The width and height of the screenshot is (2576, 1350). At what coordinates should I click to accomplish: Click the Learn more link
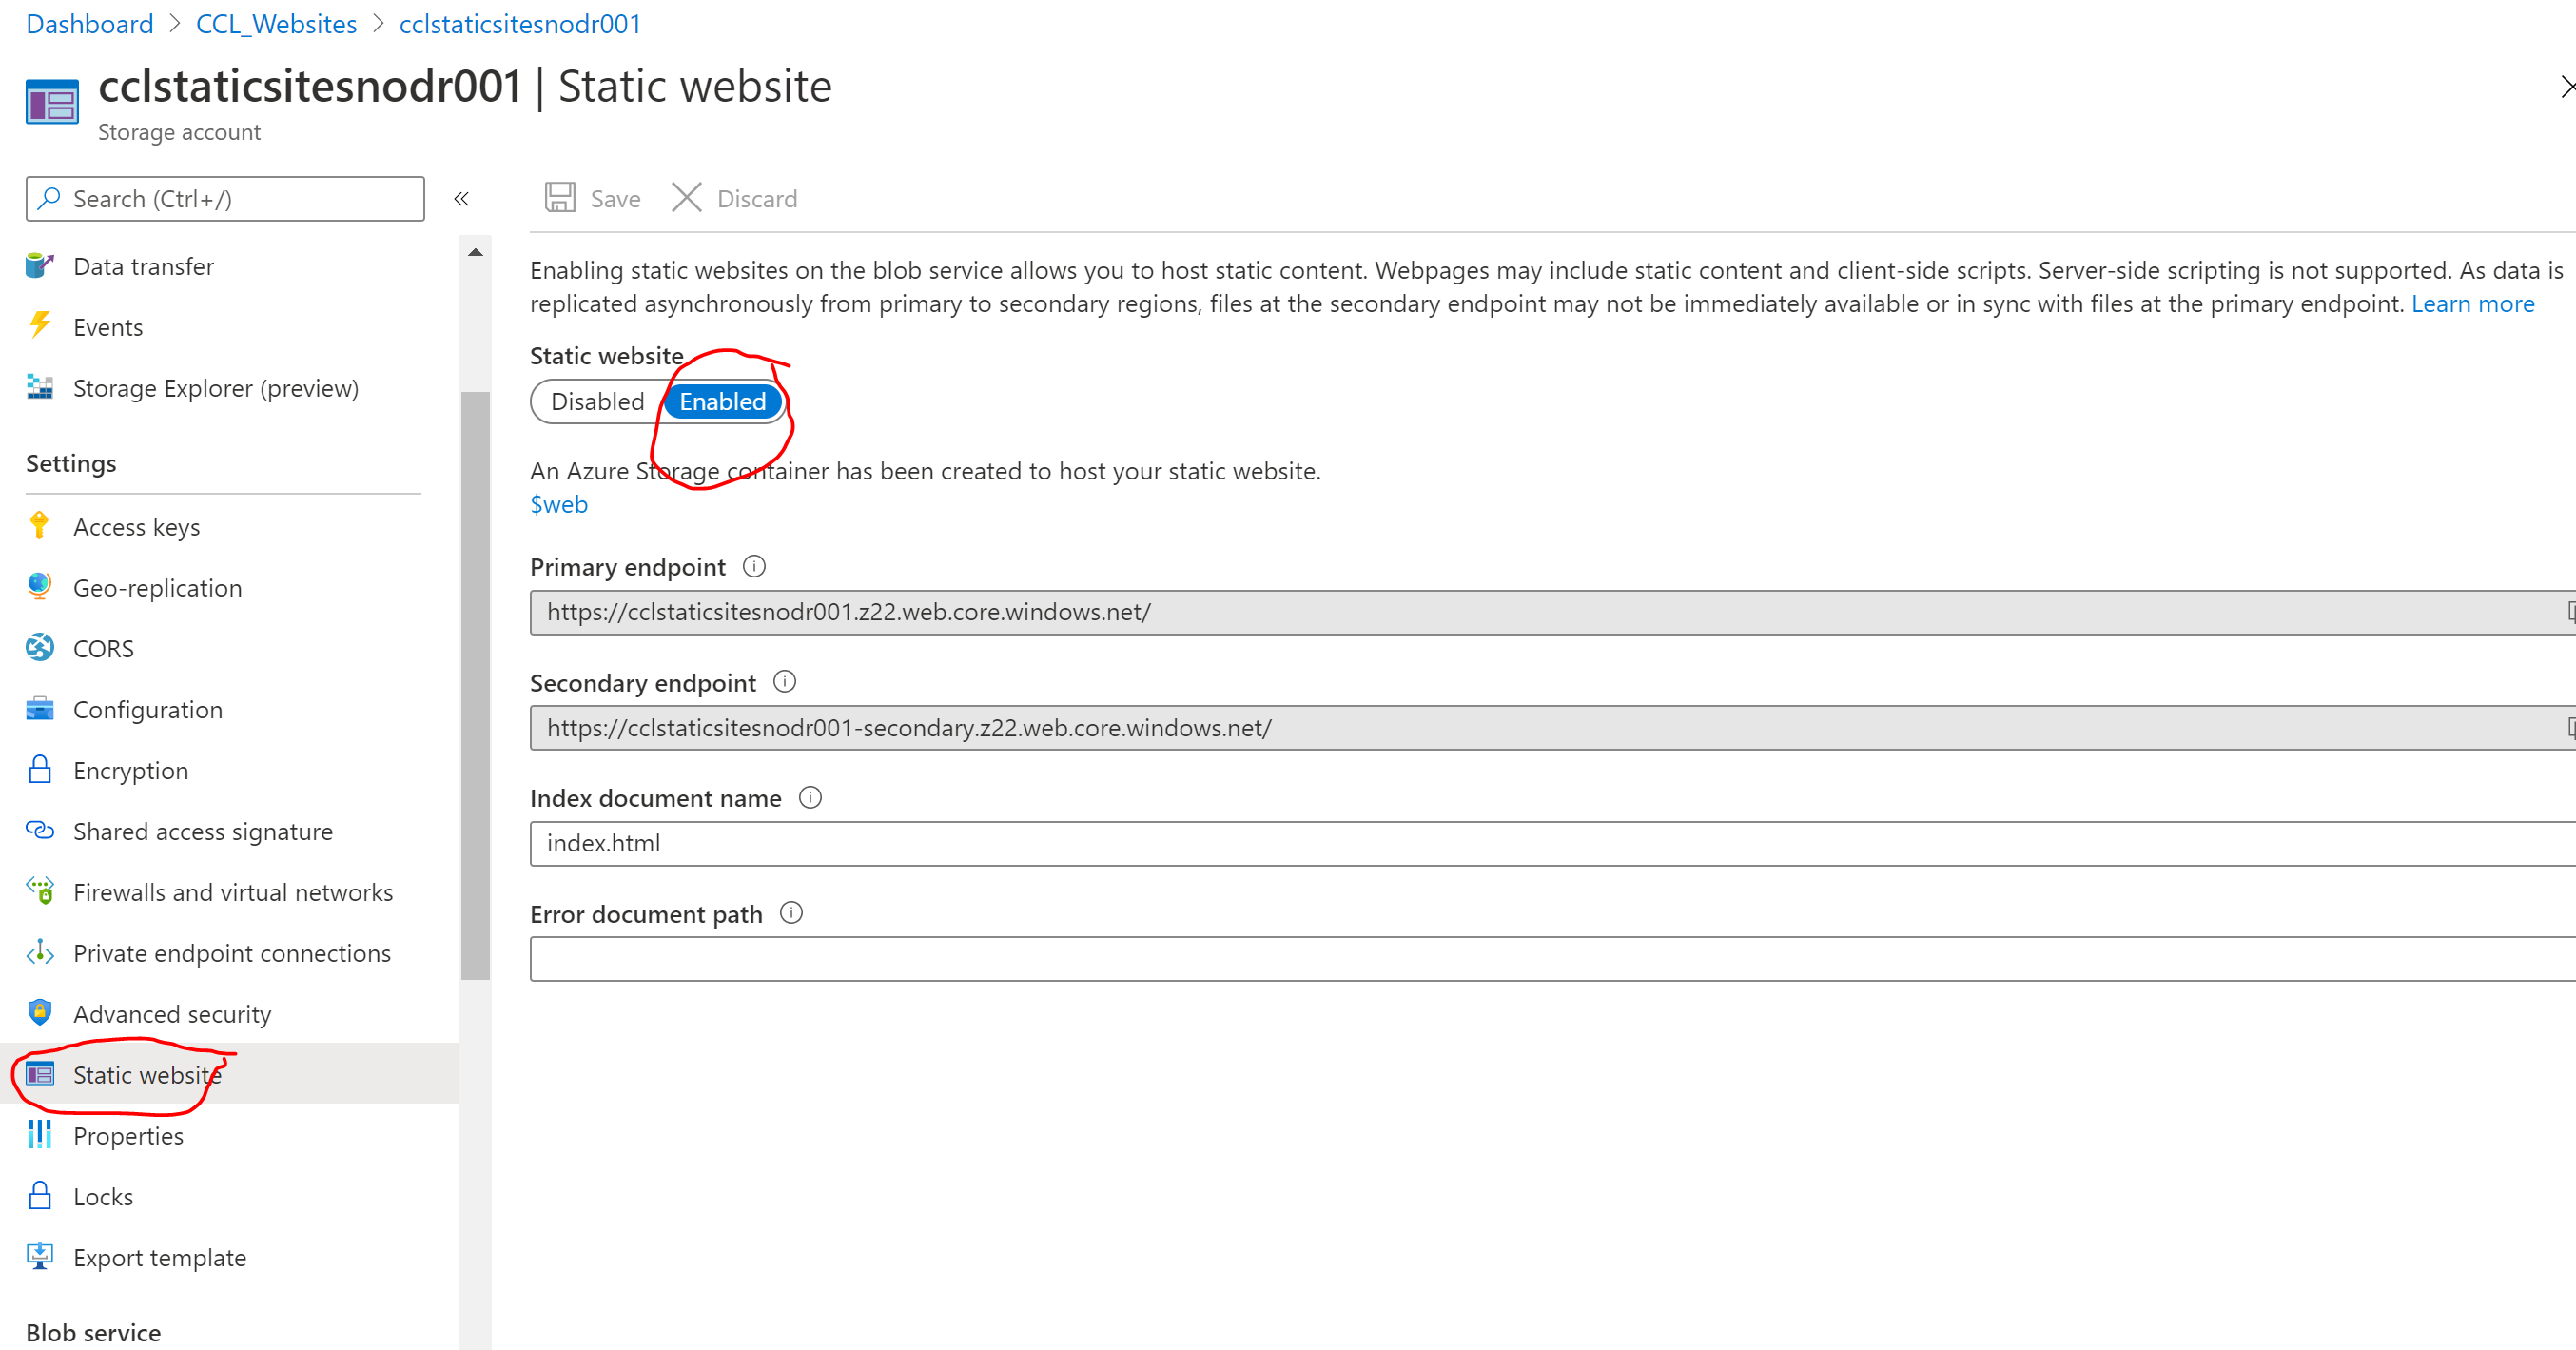coord(2473,303)
